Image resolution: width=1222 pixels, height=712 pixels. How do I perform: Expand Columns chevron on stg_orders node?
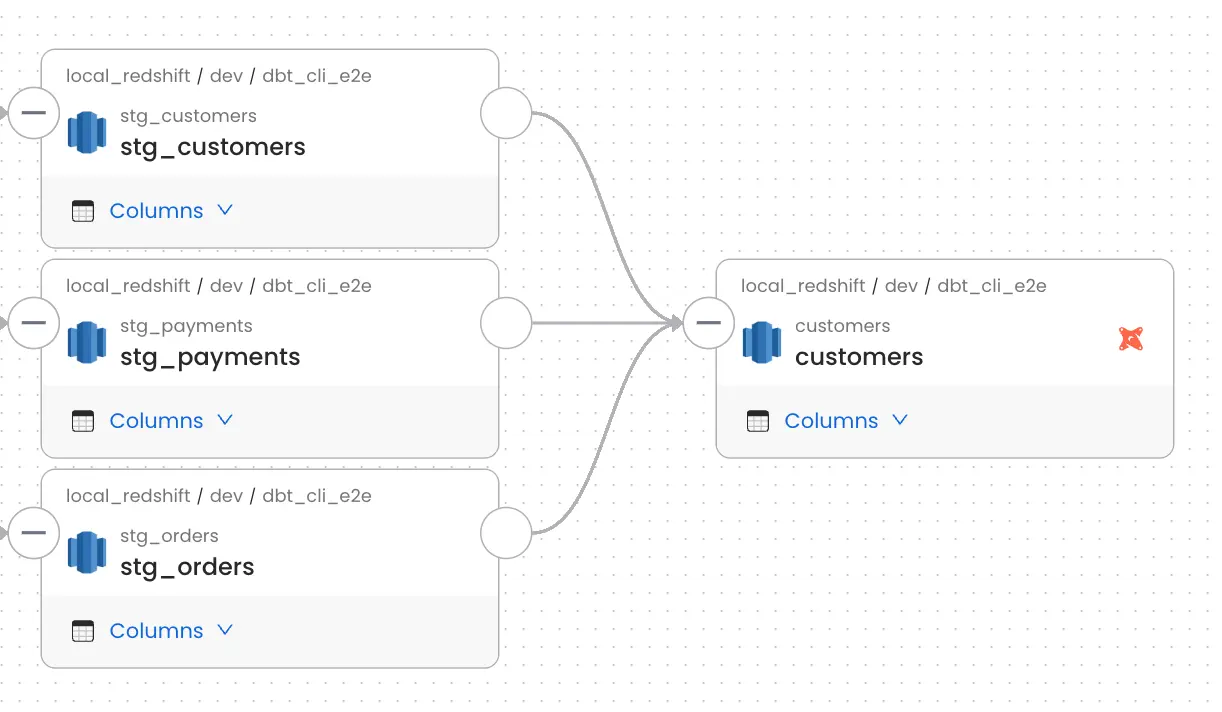click(x=225, y=630)
